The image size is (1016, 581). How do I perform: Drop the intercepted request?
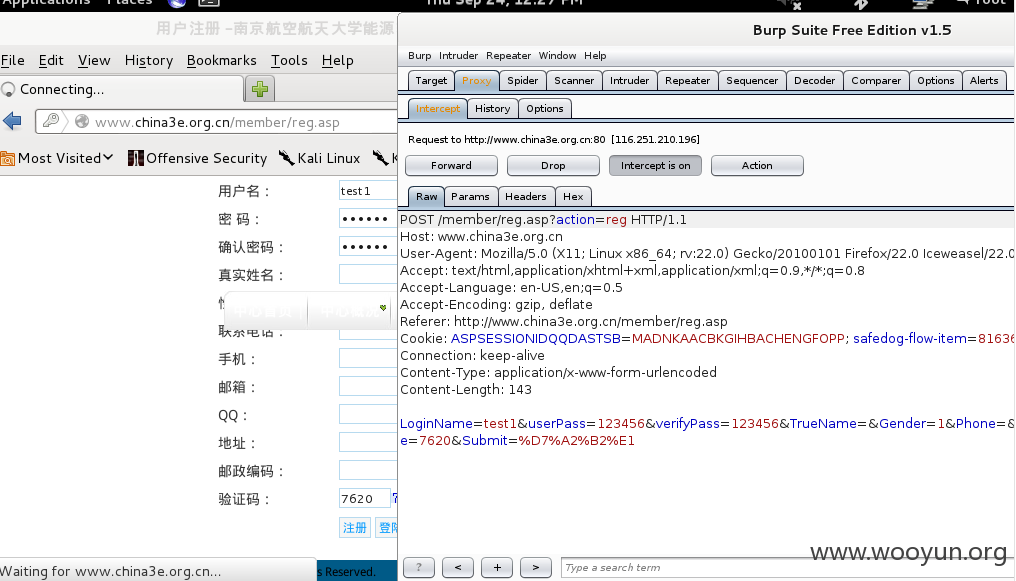pos(553,165)
